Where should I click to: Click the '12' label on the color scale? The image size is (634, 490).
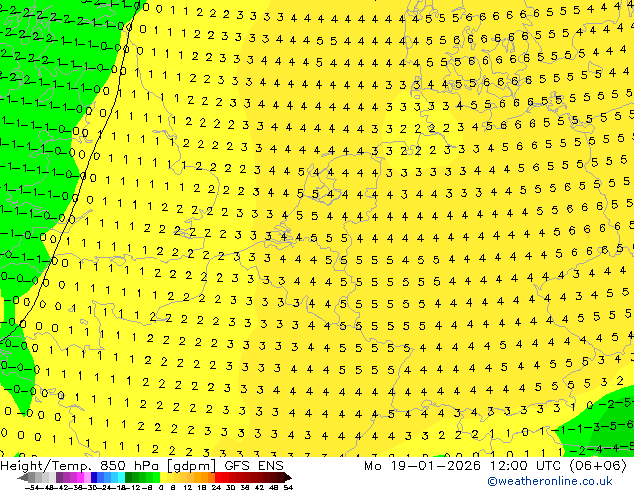tap(188, 487)
